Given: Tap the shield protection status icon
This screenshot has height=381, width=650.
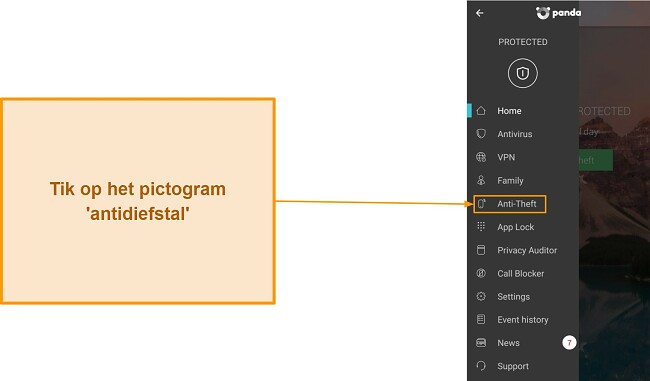Looking at the screenshot, I should pyautogui.click(x=523, y=73).
